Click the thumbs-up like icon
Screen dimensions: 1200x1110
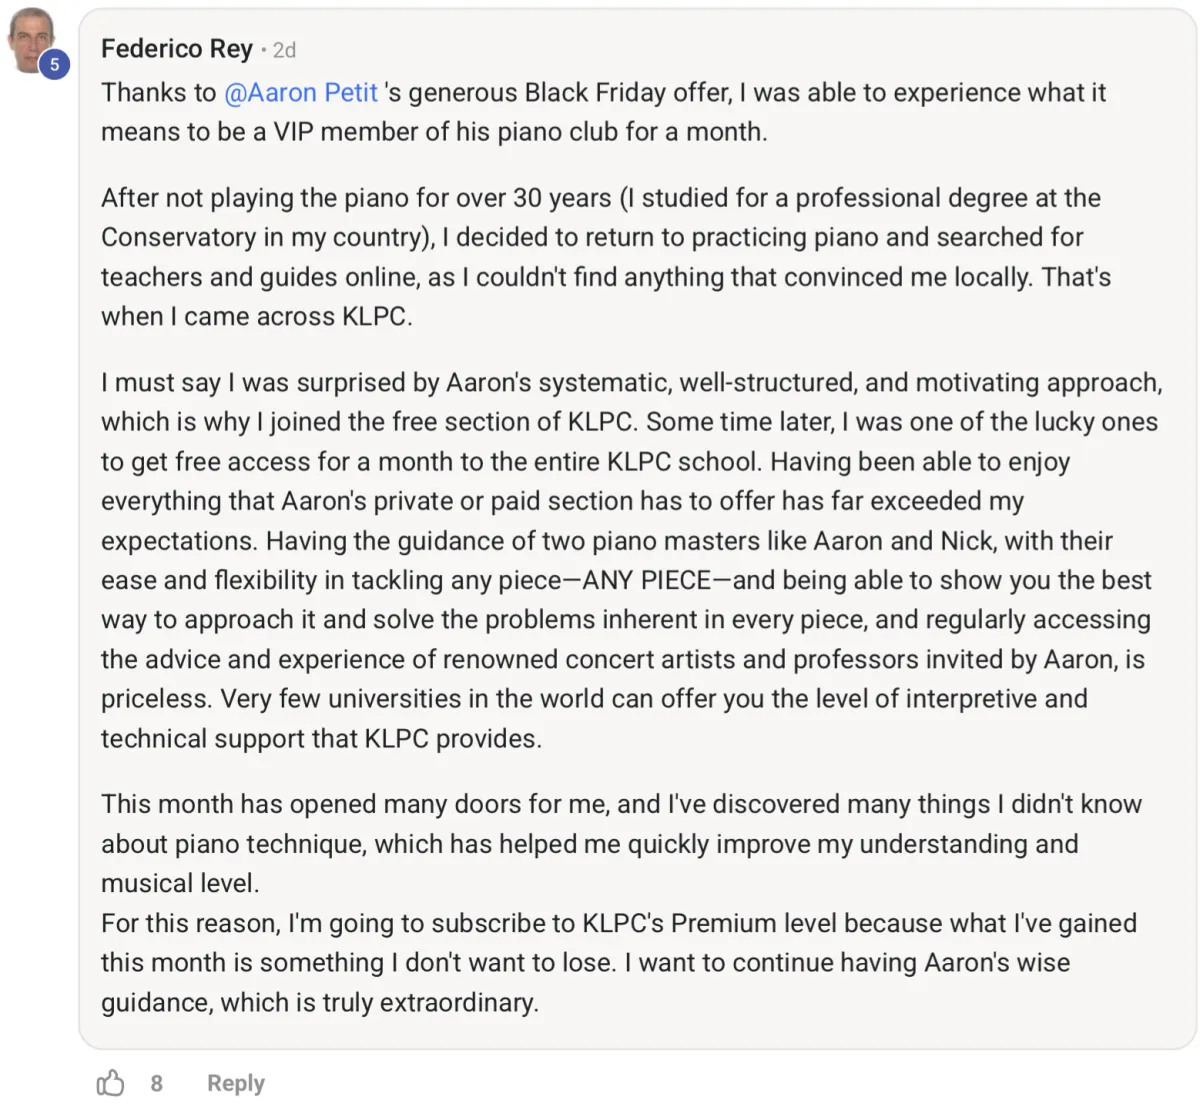tap(110, 1083)
